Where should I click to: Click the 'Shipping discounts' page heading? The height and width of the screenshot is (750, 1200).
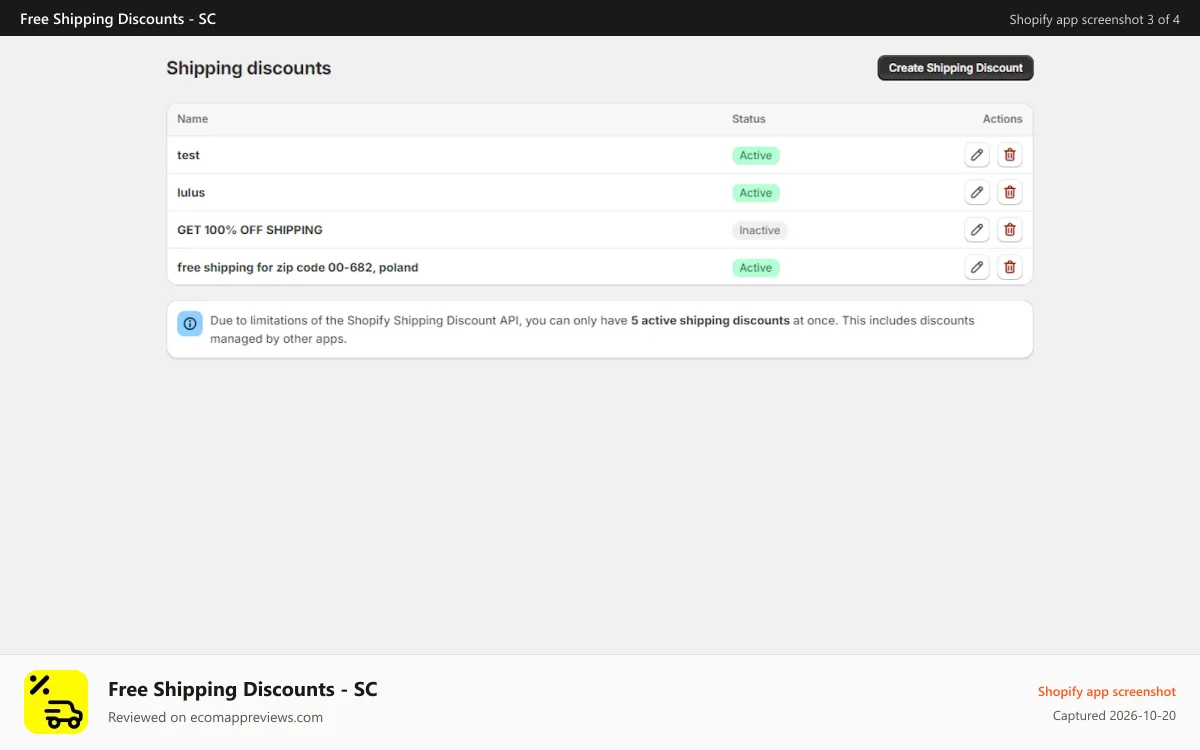coord(249,68)
